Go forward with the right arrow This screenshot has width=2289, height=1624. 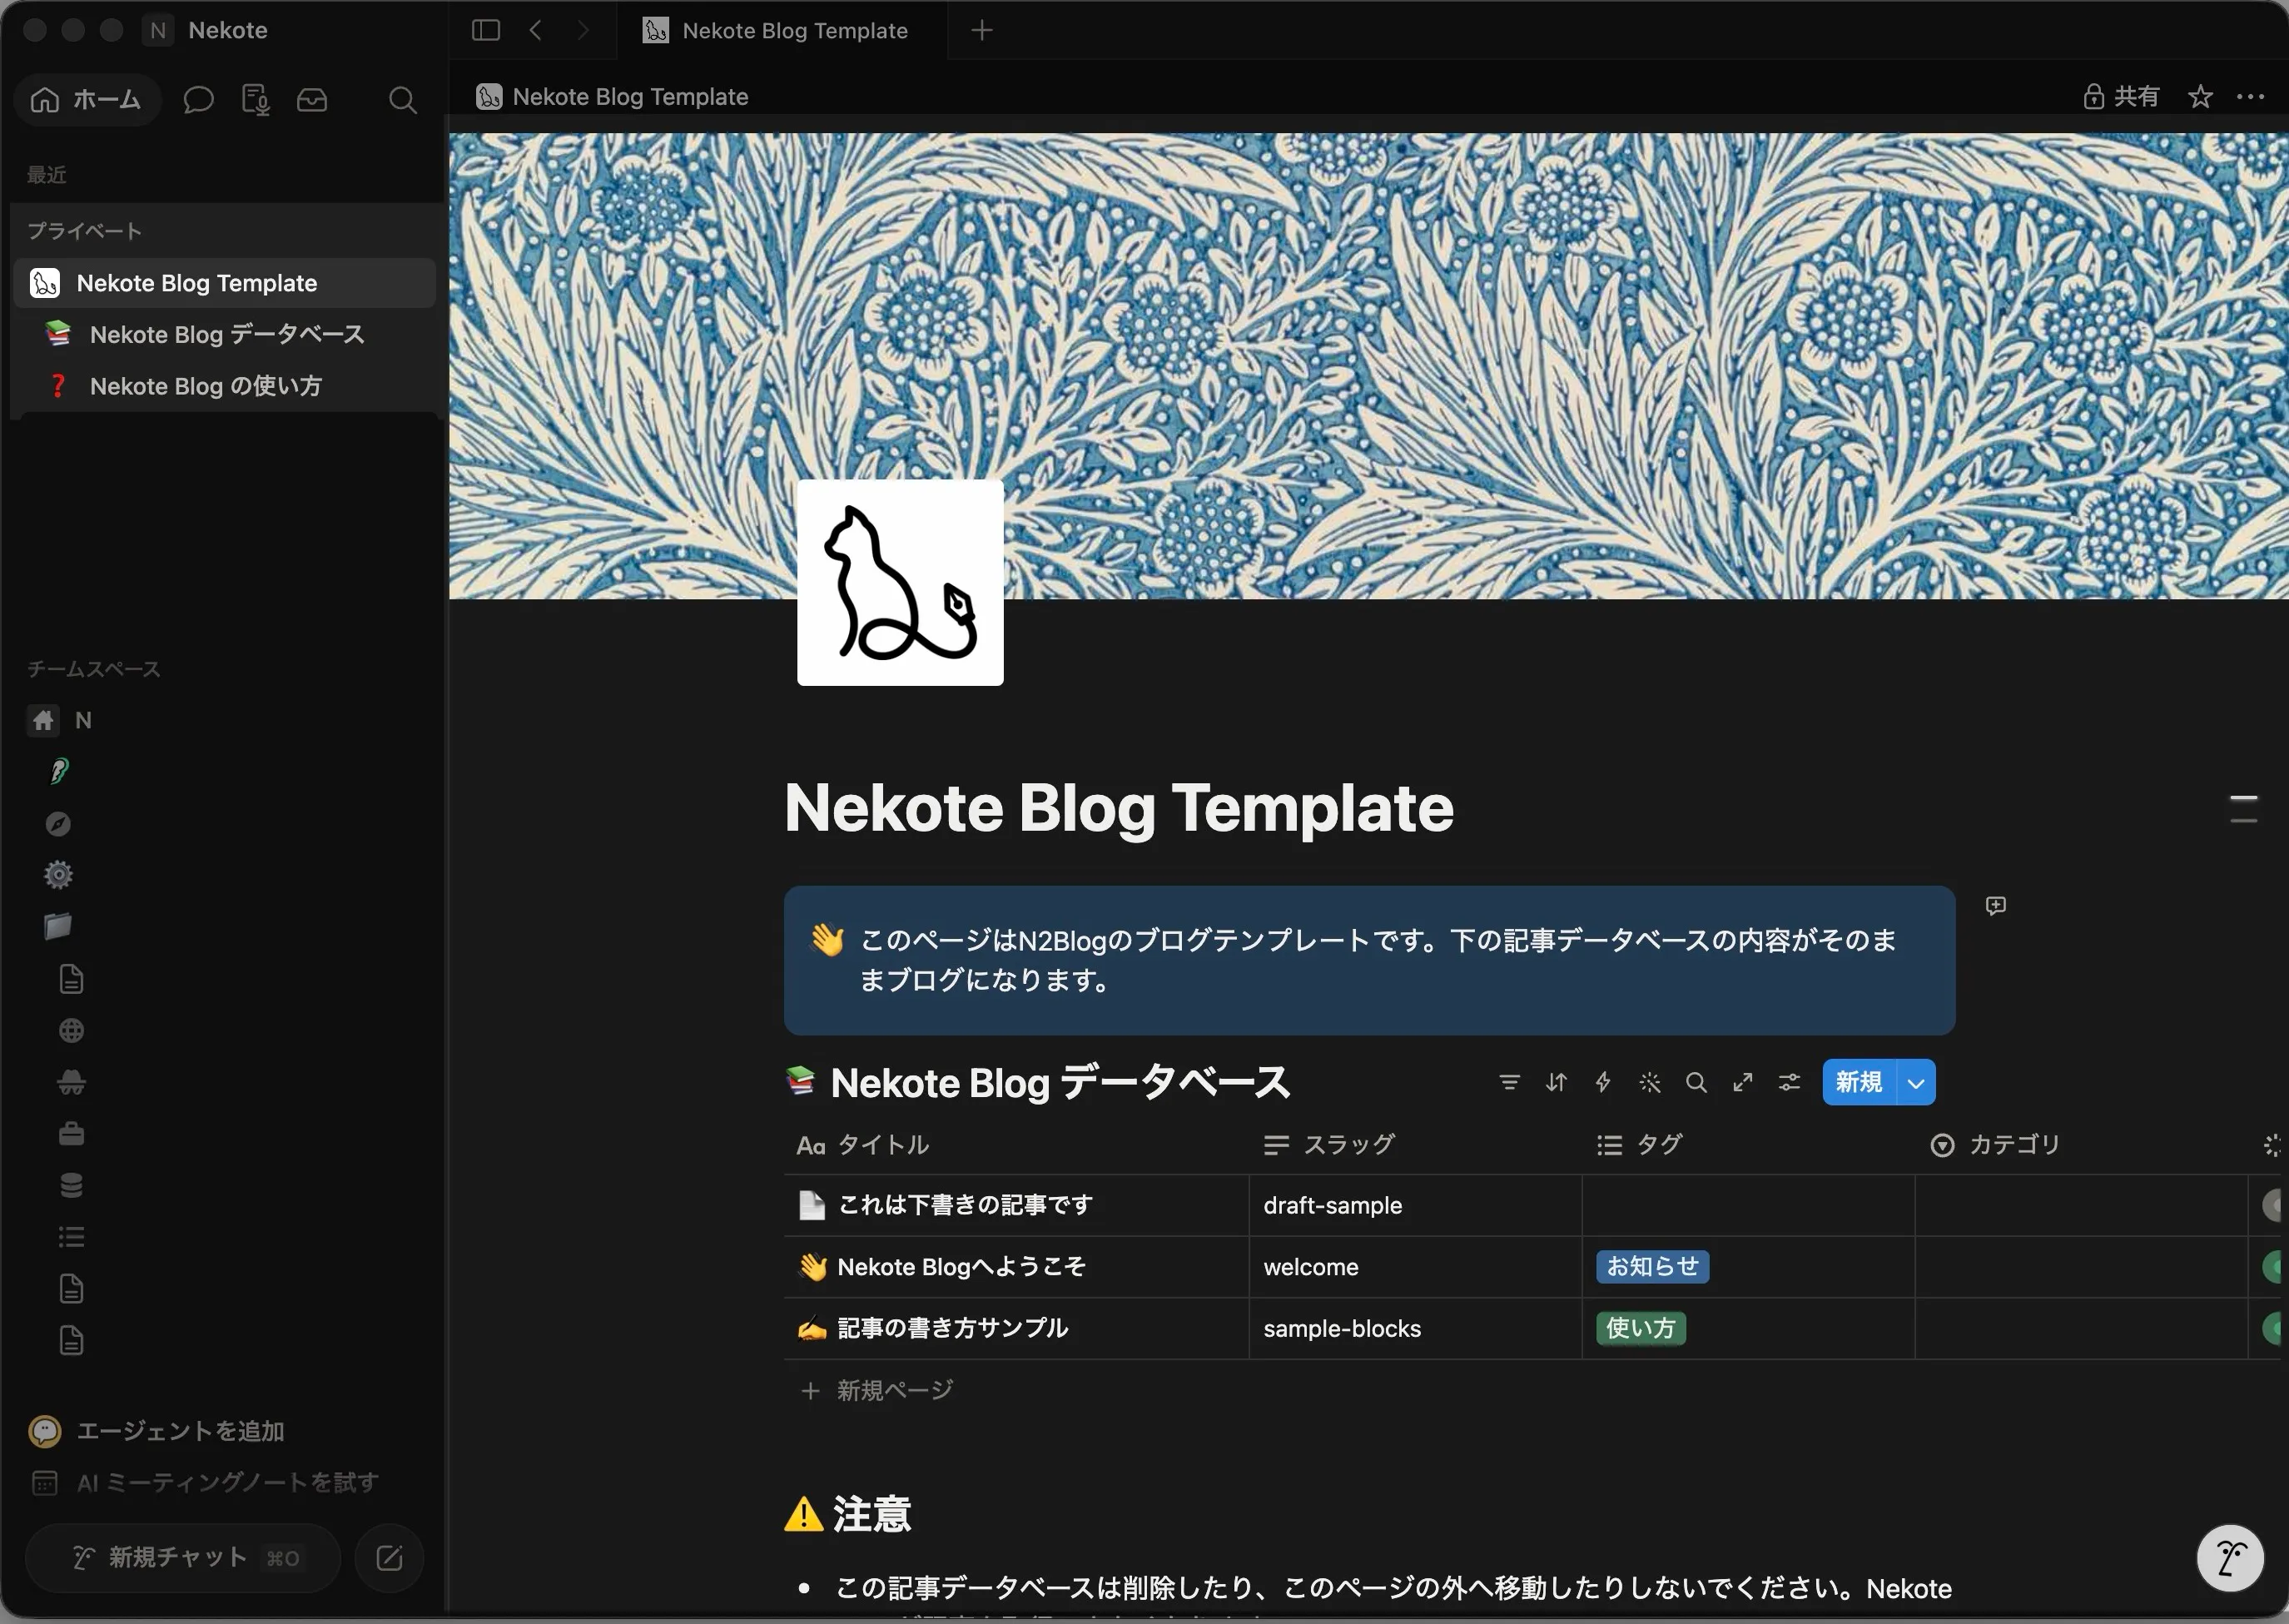tap(583, 30)
